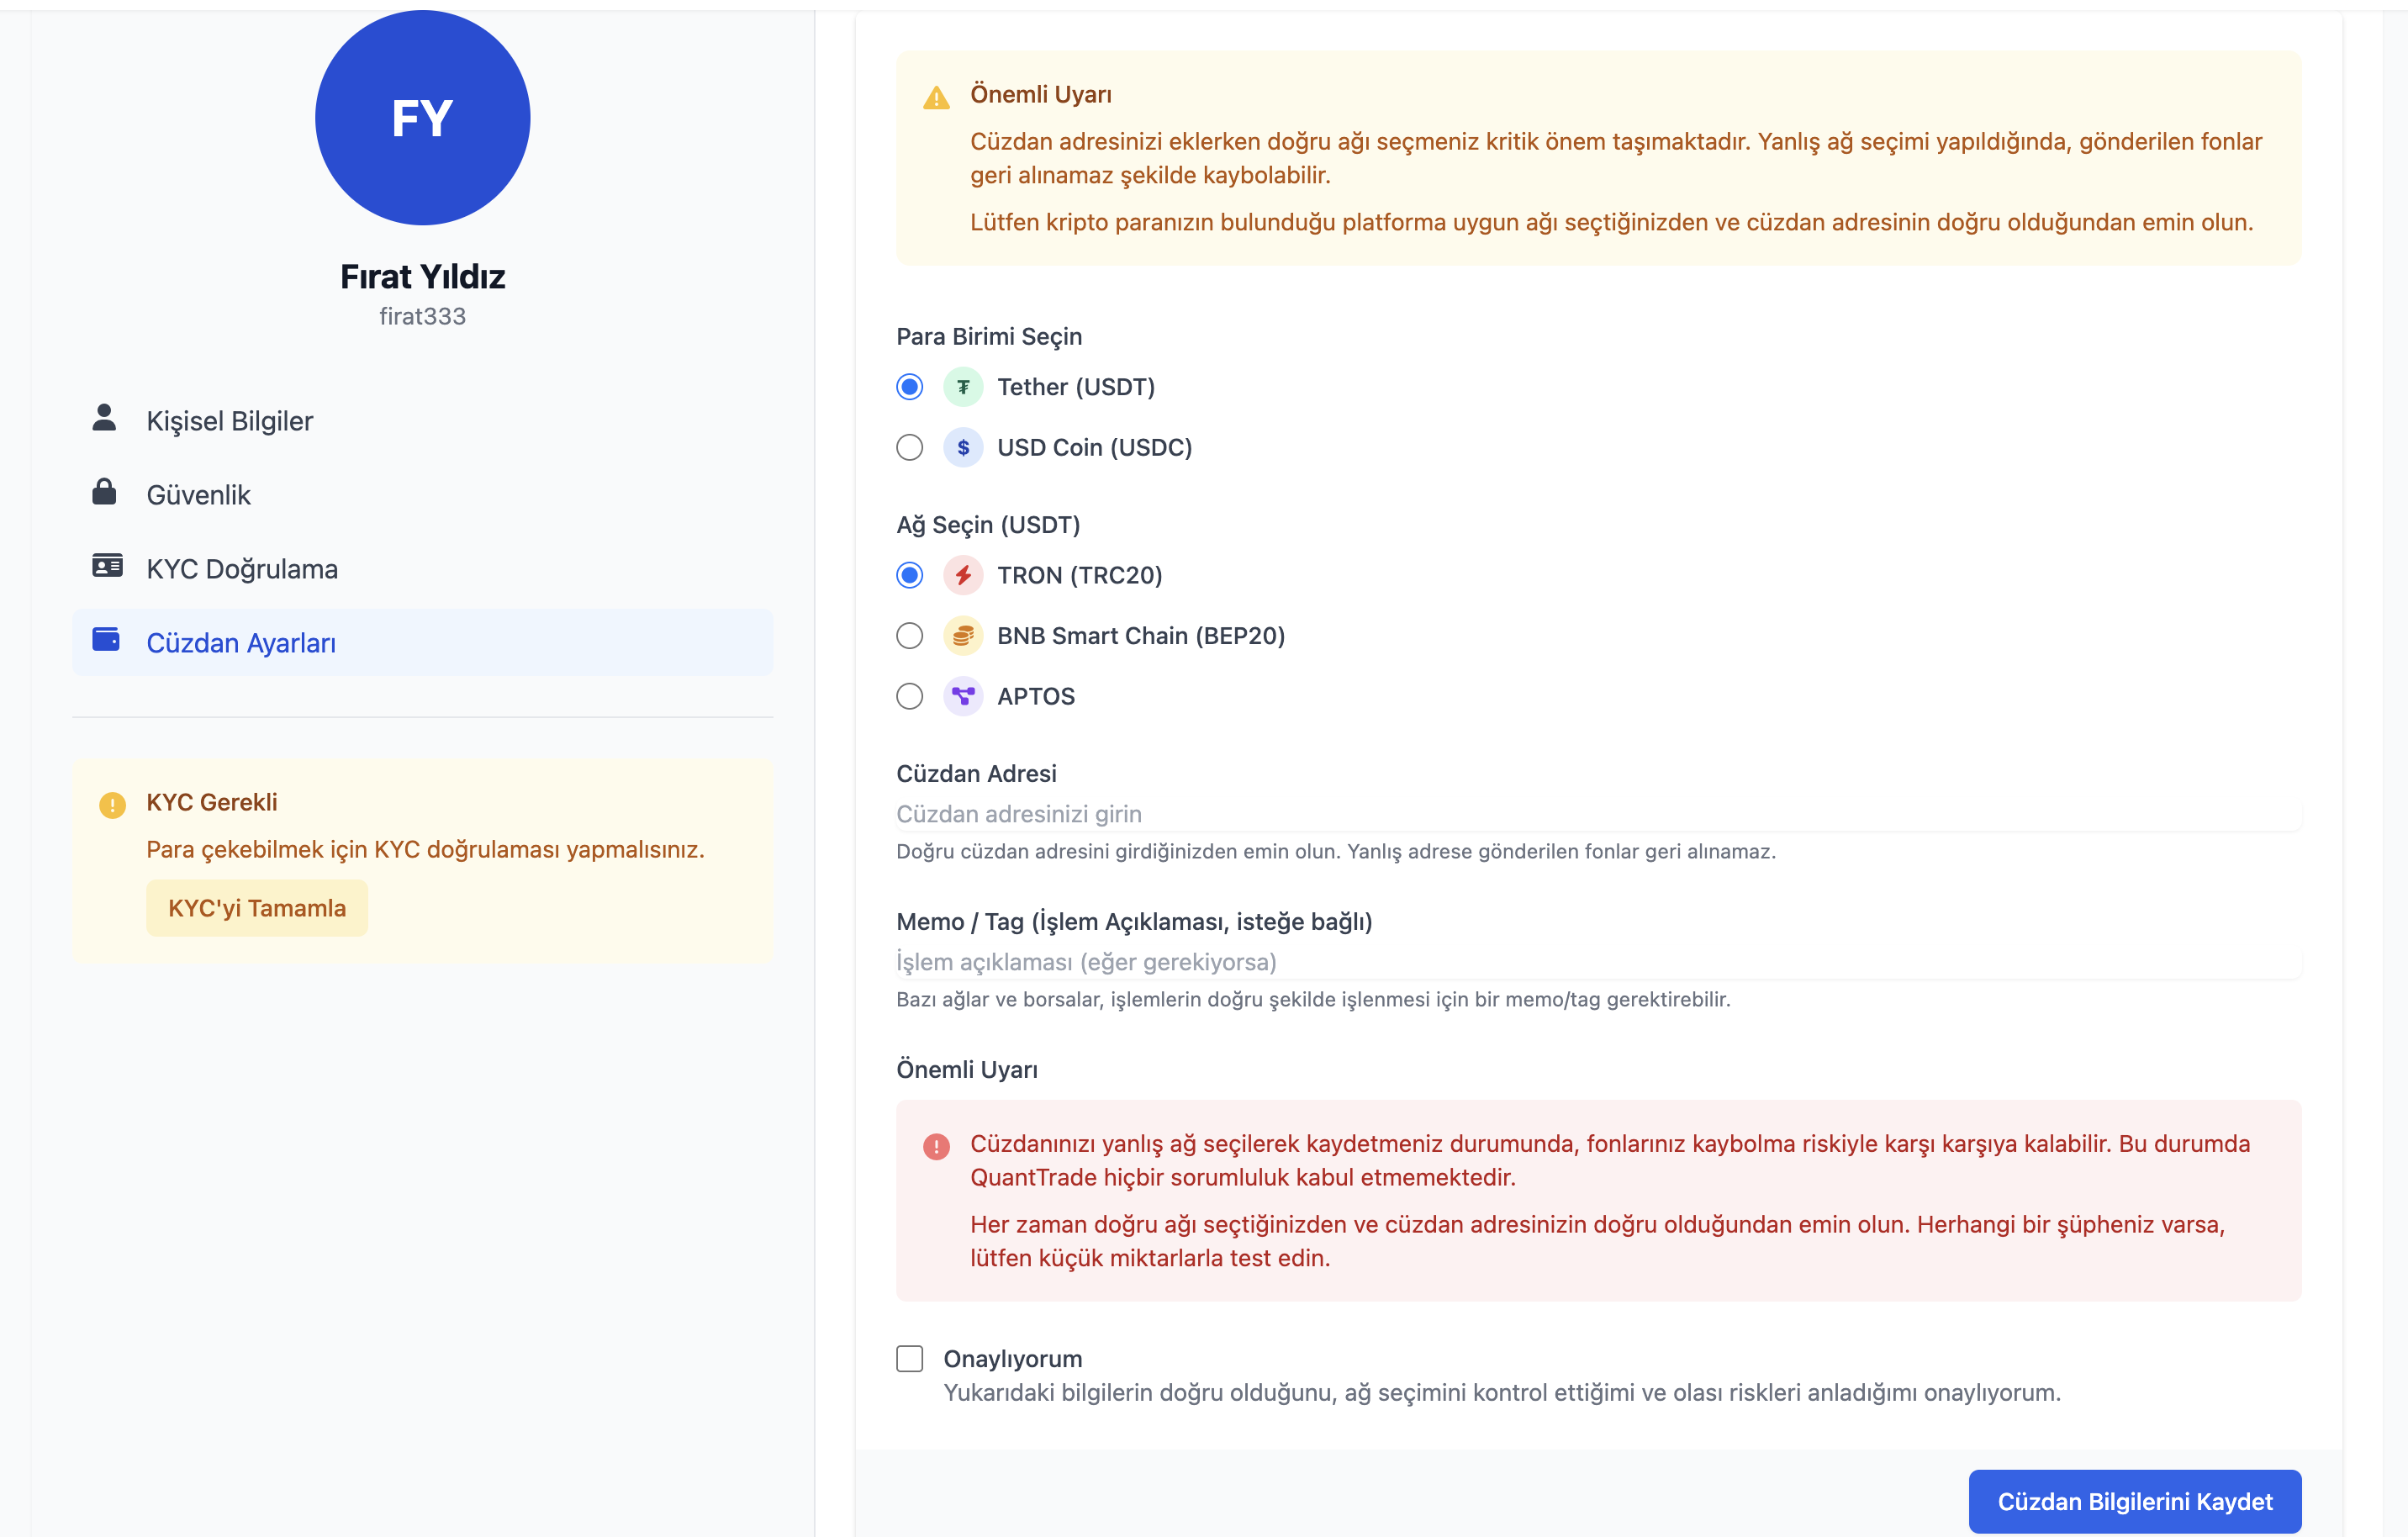This screenshot has height=1537, width=2408.
Task: Click the person icon beside Kişisel Bilgiler
Action: 104,418
